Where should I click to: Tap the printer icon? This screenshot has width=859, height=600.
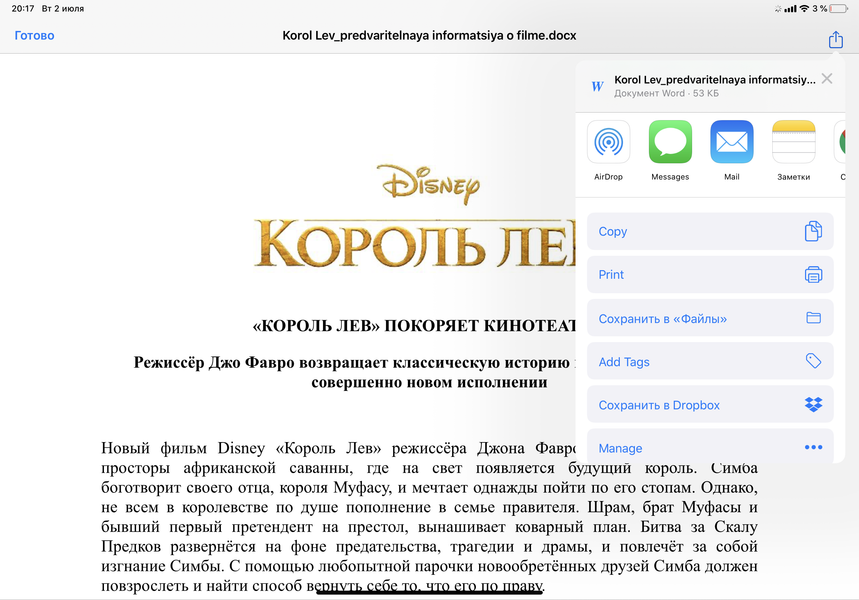(813, 275)
